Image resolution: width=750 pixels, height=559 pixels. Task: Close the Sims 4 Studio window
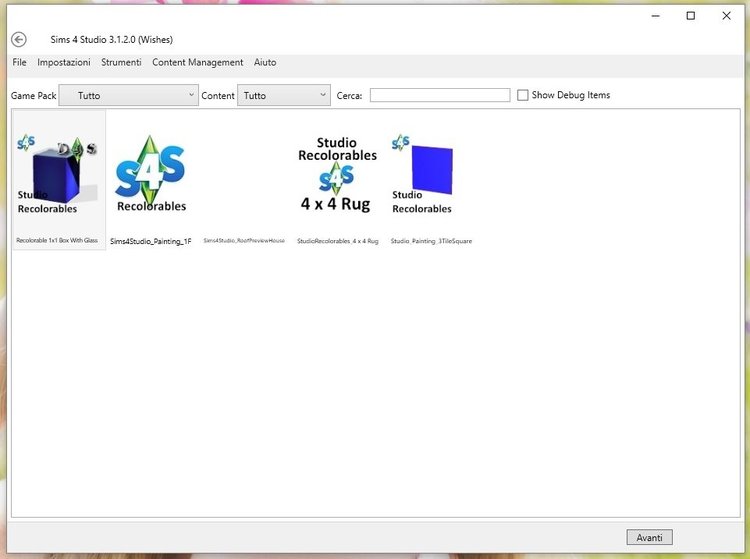pos(726,16)
